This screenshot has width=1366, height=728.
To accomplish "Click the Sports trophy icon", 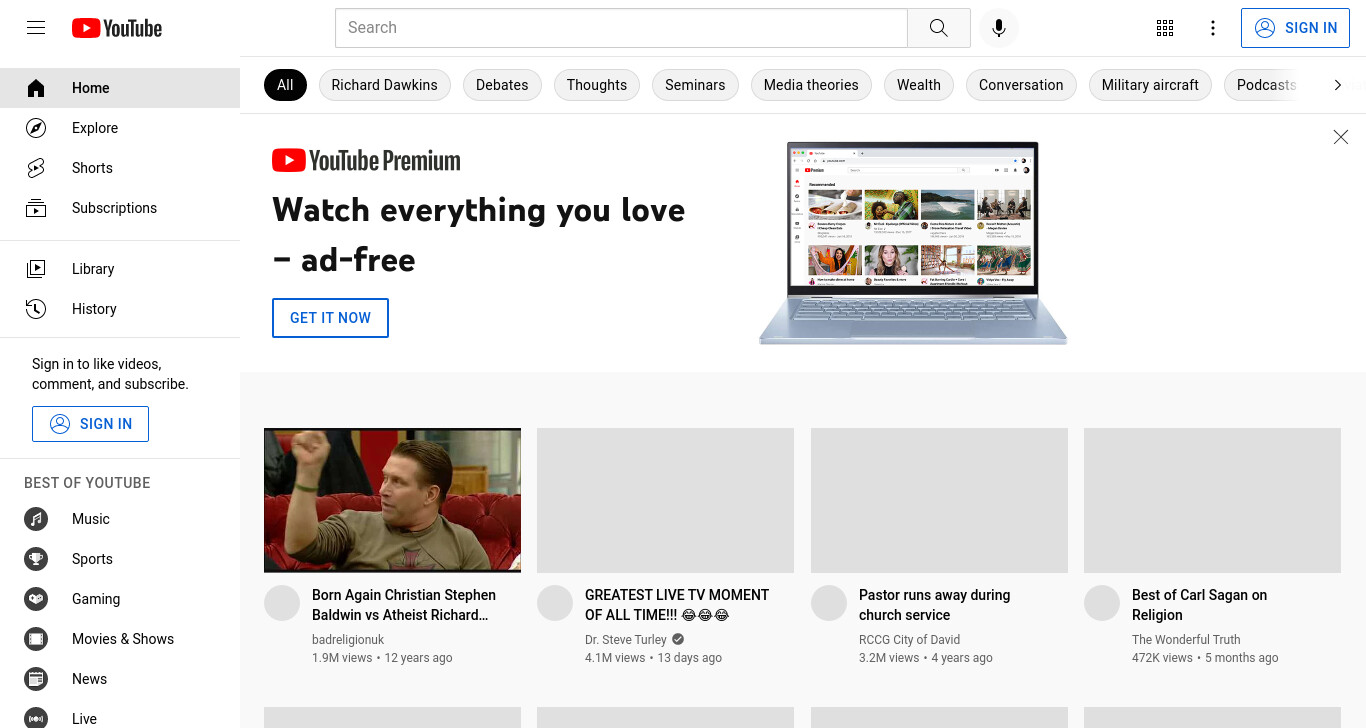I will pyautogui.click(x=36, y=559).
